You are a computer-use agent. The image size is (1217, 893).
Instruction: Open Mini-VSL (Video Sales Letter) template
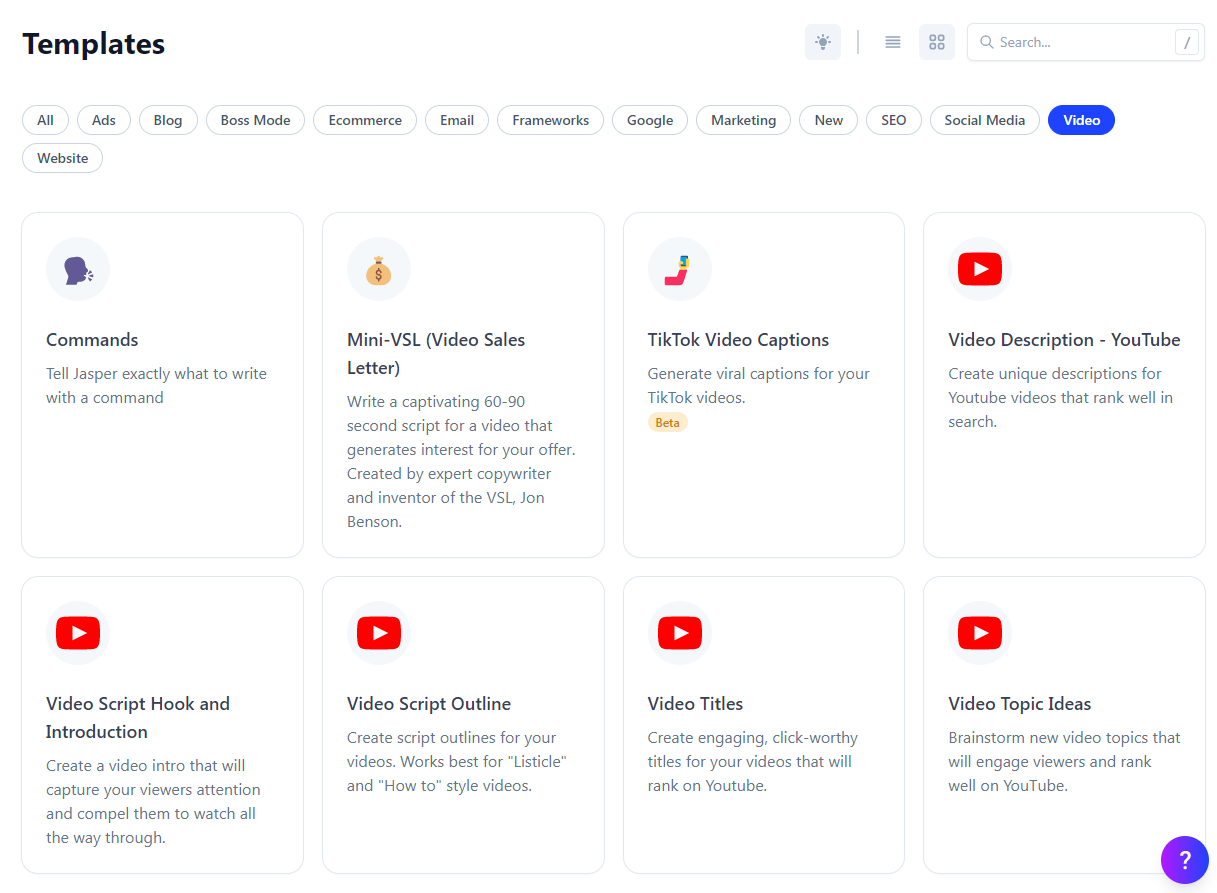tap(436, 354)
